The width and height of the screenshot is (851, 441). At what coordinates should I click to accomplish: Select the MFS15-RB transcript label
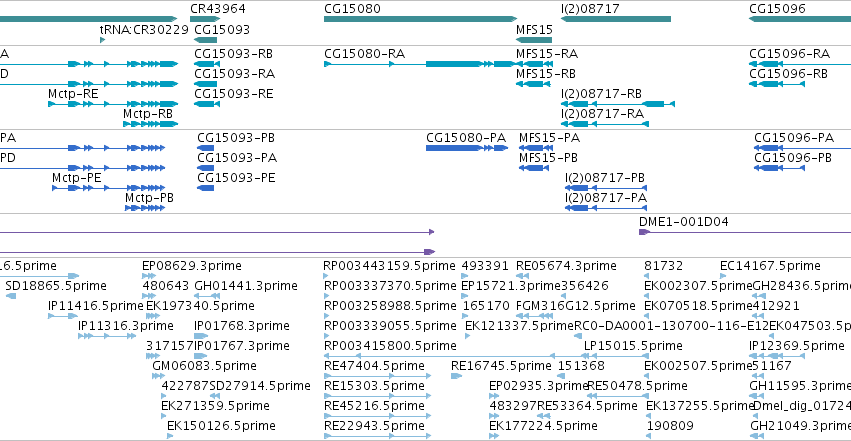[x=546, y=73]
